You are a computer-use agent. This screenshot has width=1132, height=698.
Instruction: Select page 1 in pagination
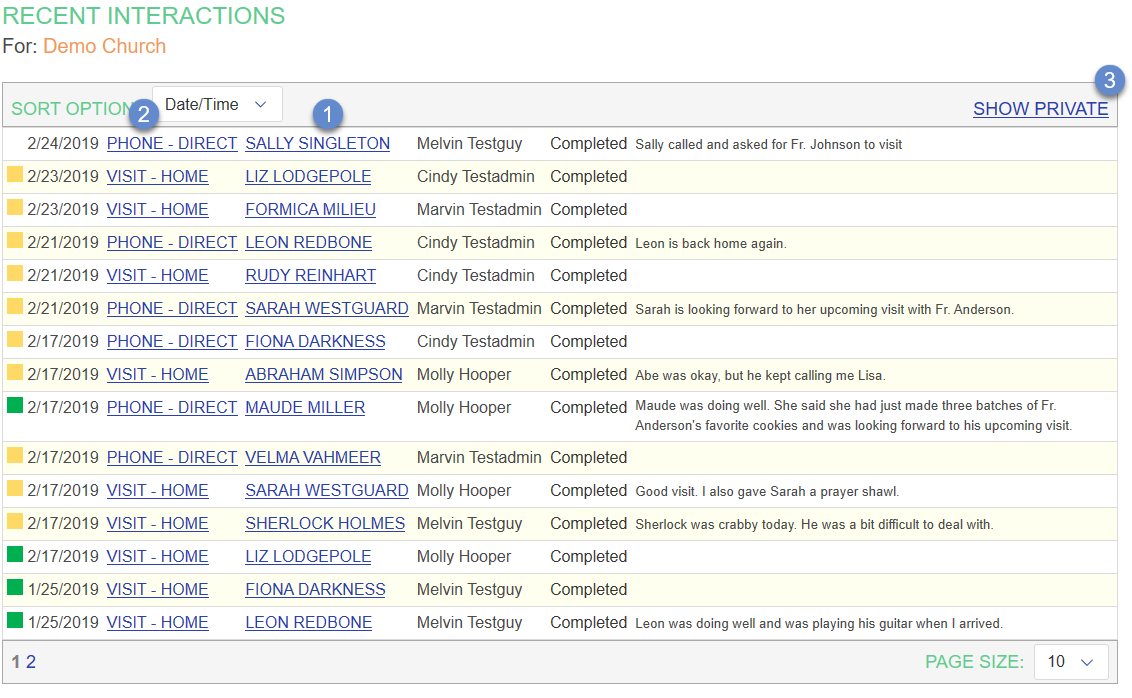16,661
